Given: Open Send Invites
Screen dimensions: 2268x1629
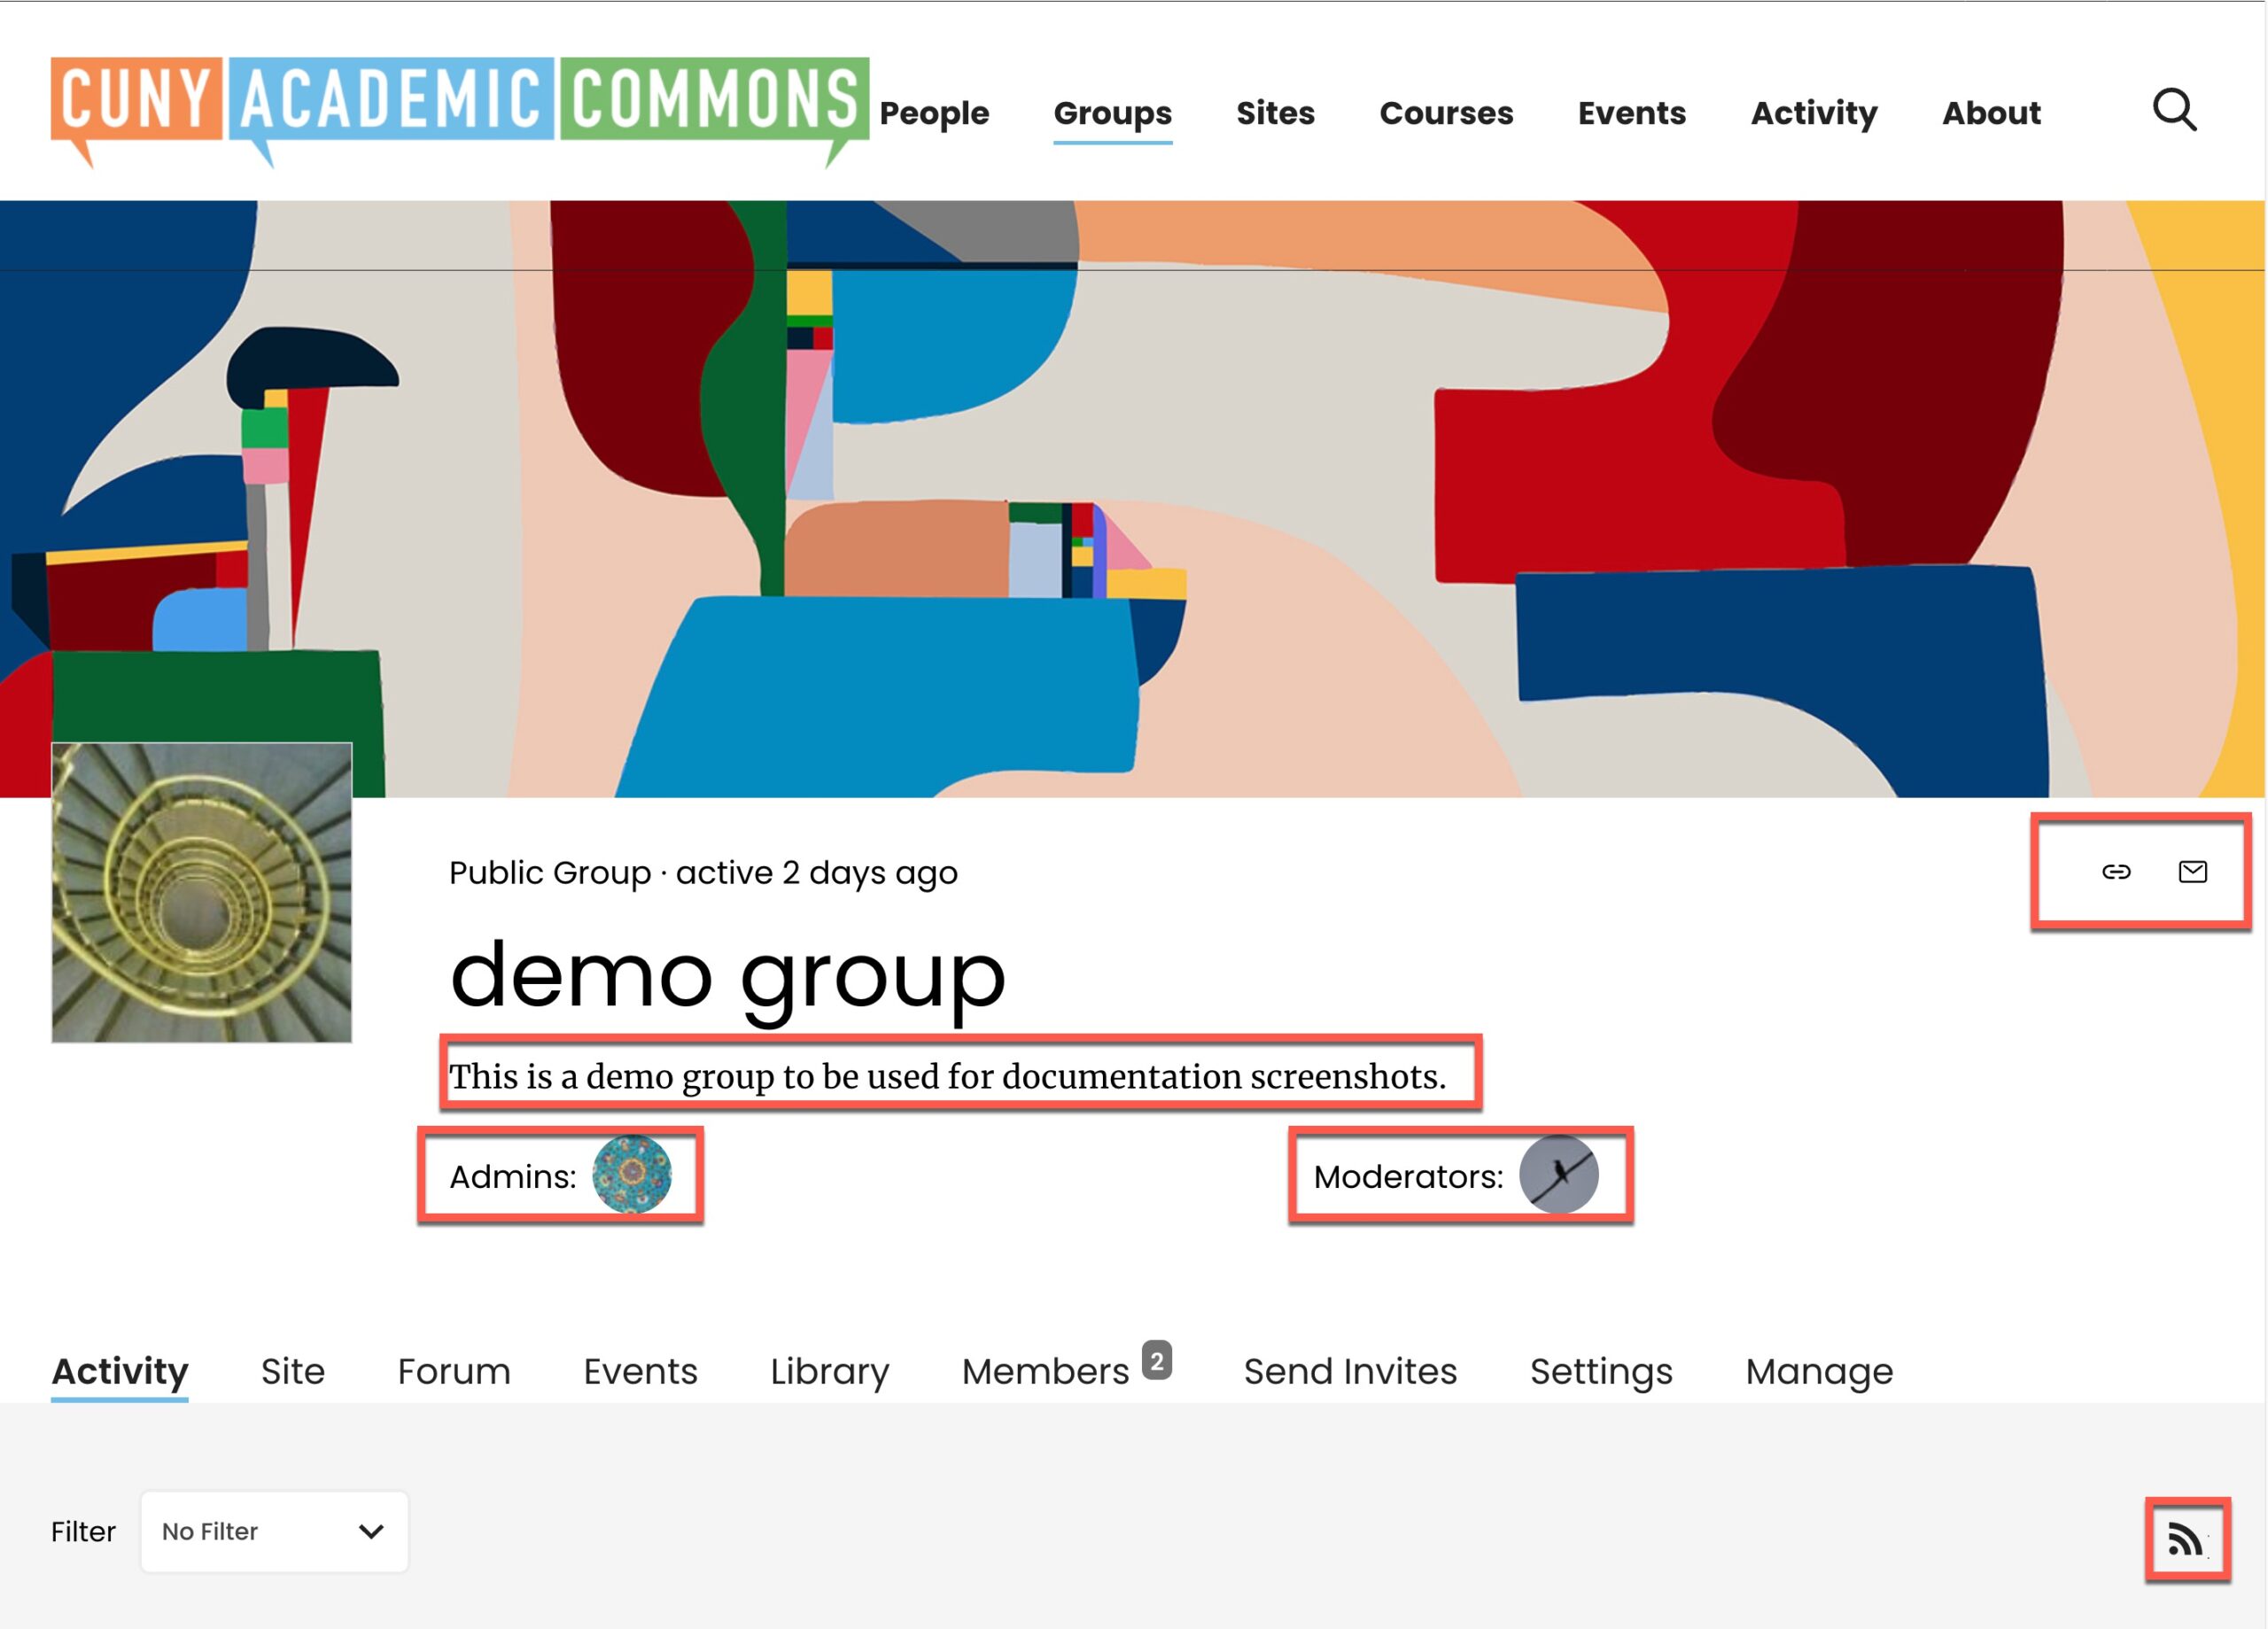Looking at the screenshot, I should click(1348, 1371).
